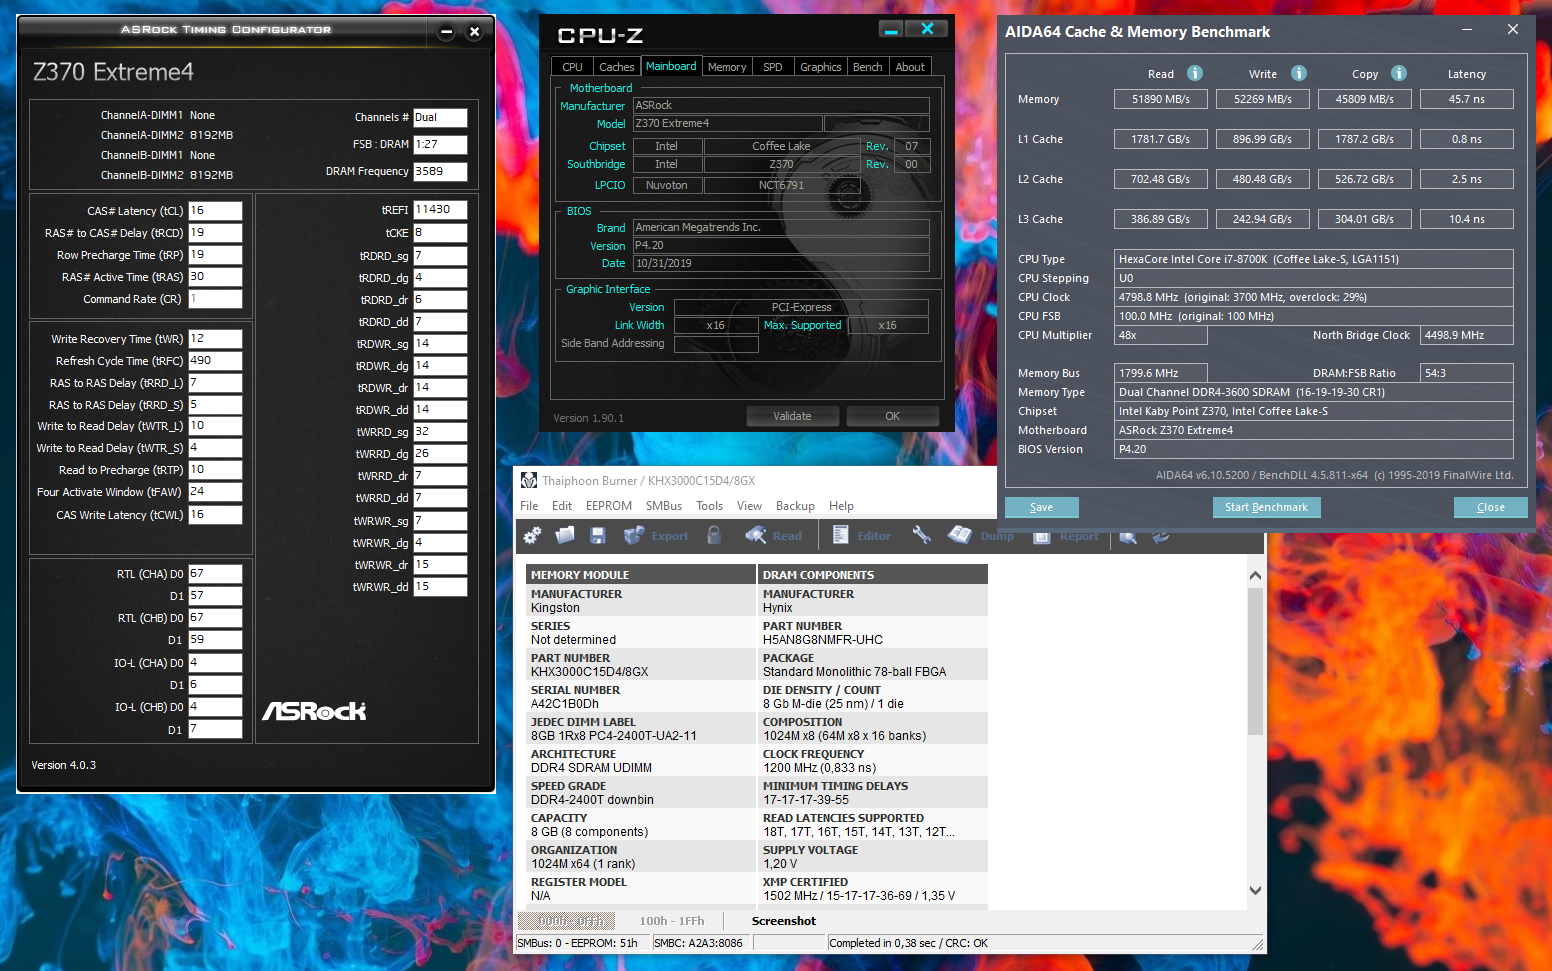This screenshot has height=971, width=1552.
Task: Open the Caches tab in CPU-Z
Action: 616,67
